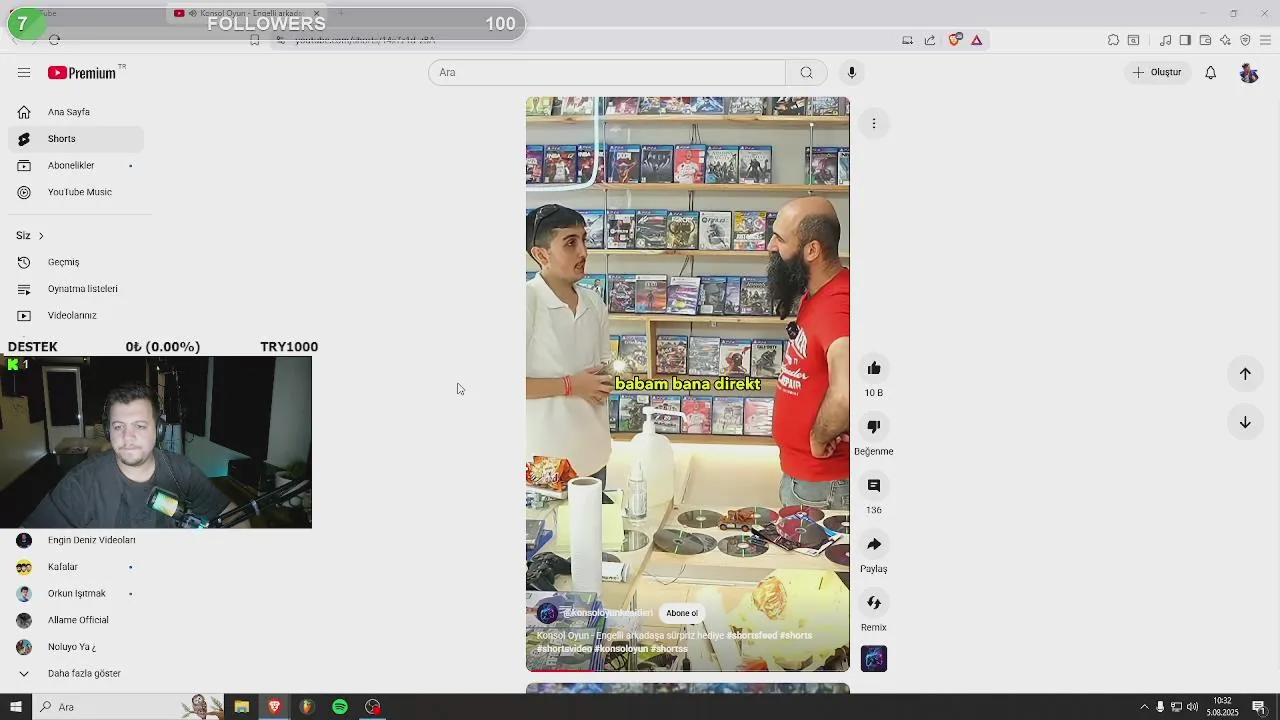Viewport: 1280px width, 720px height.
Task: Open Spotify from the taskbar
Action: click(340, 707)
